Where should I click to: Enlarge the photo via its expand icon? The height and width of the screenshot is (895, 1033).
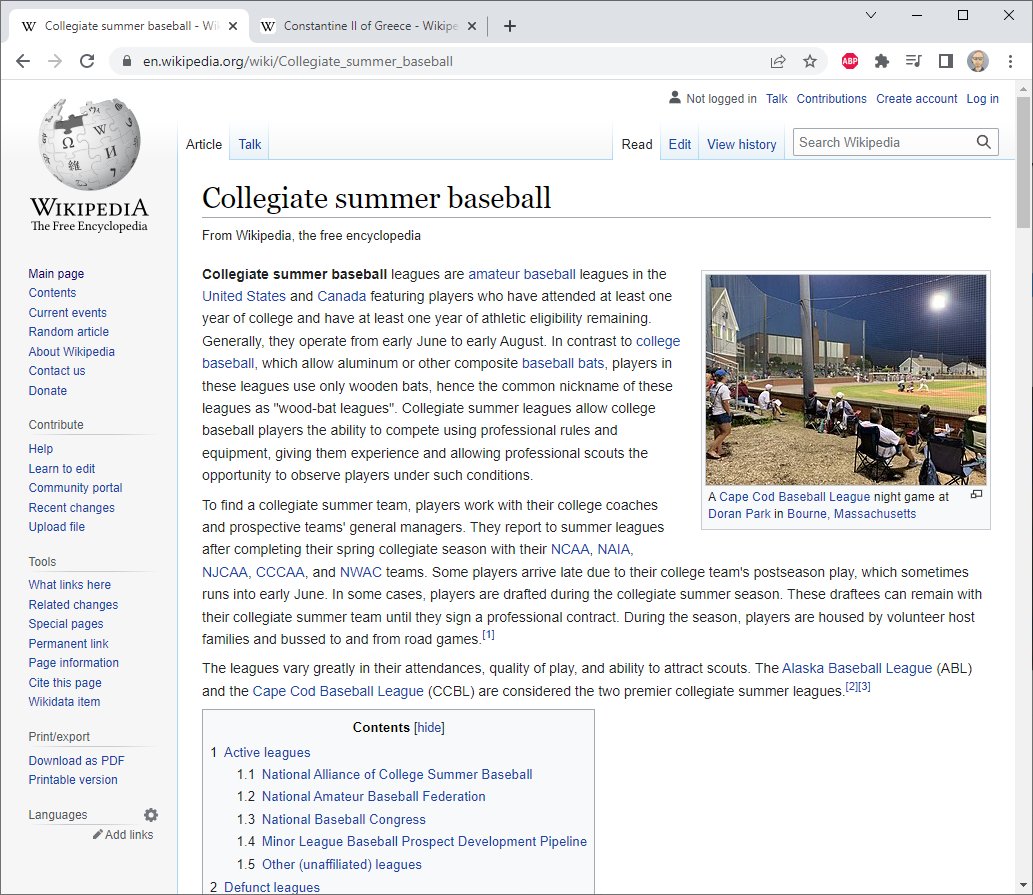[x=976, y=494]
